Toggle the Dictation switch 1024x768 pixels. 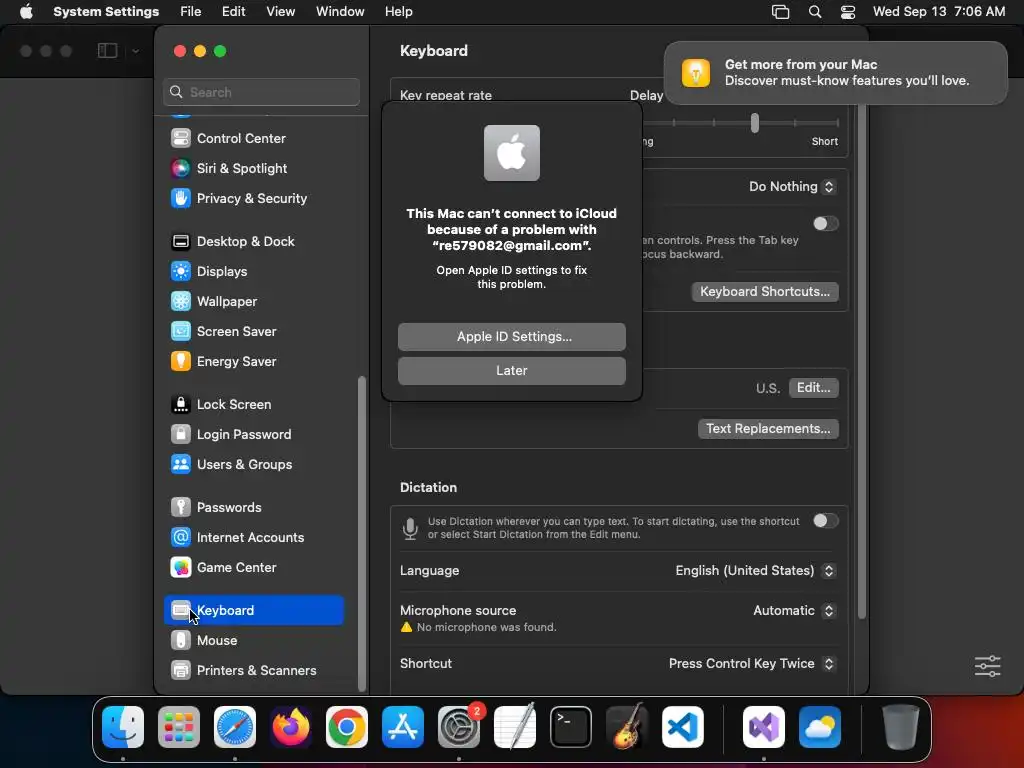click(x=825, y=520)
